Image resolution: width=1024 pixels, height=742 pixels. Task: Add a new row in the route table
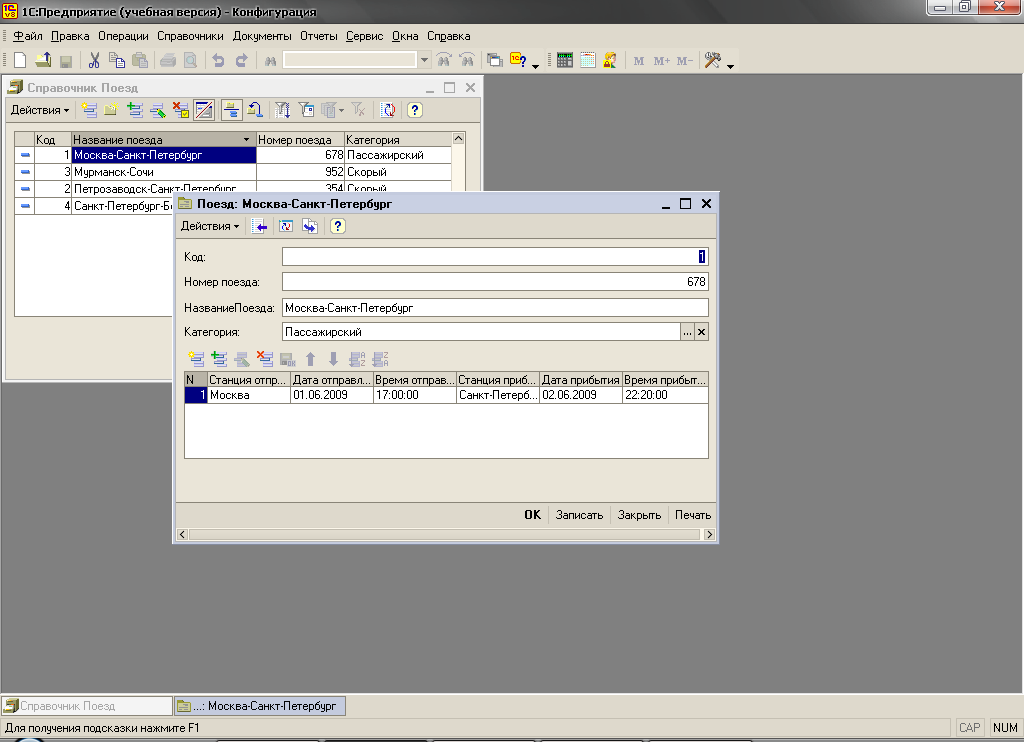(196, 359)
